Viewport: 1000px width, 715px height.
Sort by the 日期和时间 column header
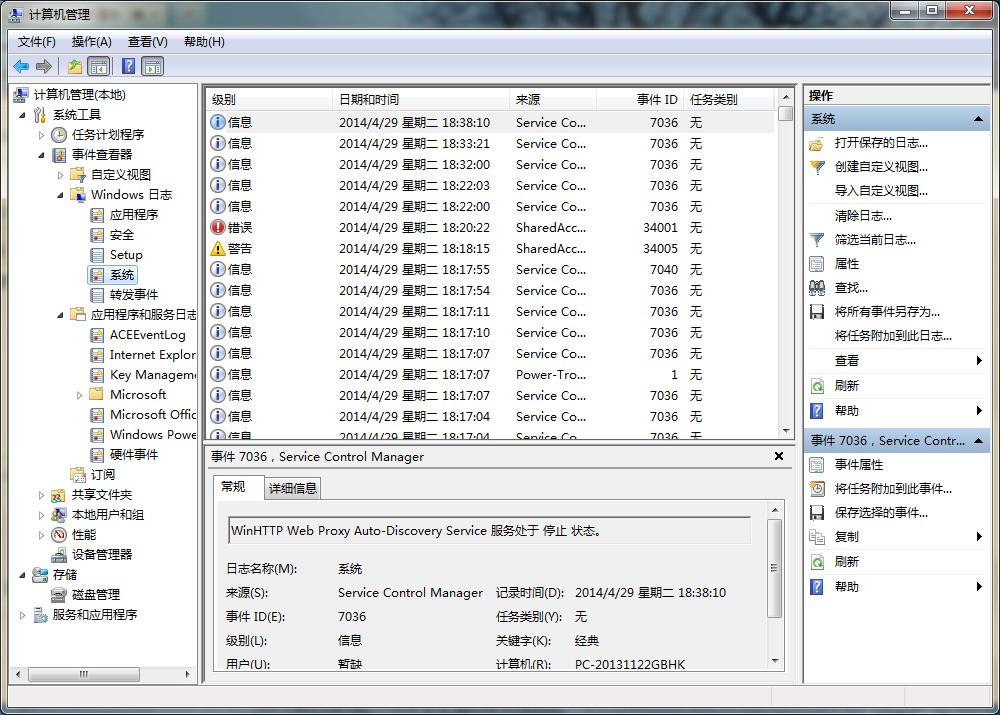click(420, 100)
